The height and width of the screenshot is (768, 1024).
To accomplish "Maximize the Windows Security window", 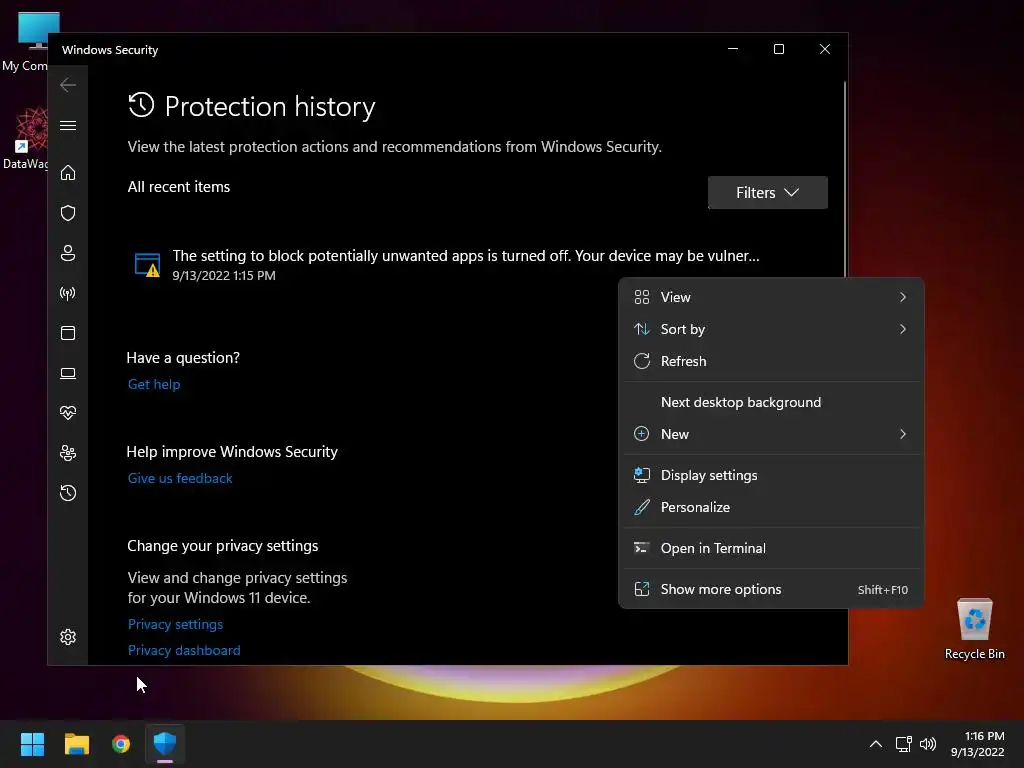I will coord(778,49).
